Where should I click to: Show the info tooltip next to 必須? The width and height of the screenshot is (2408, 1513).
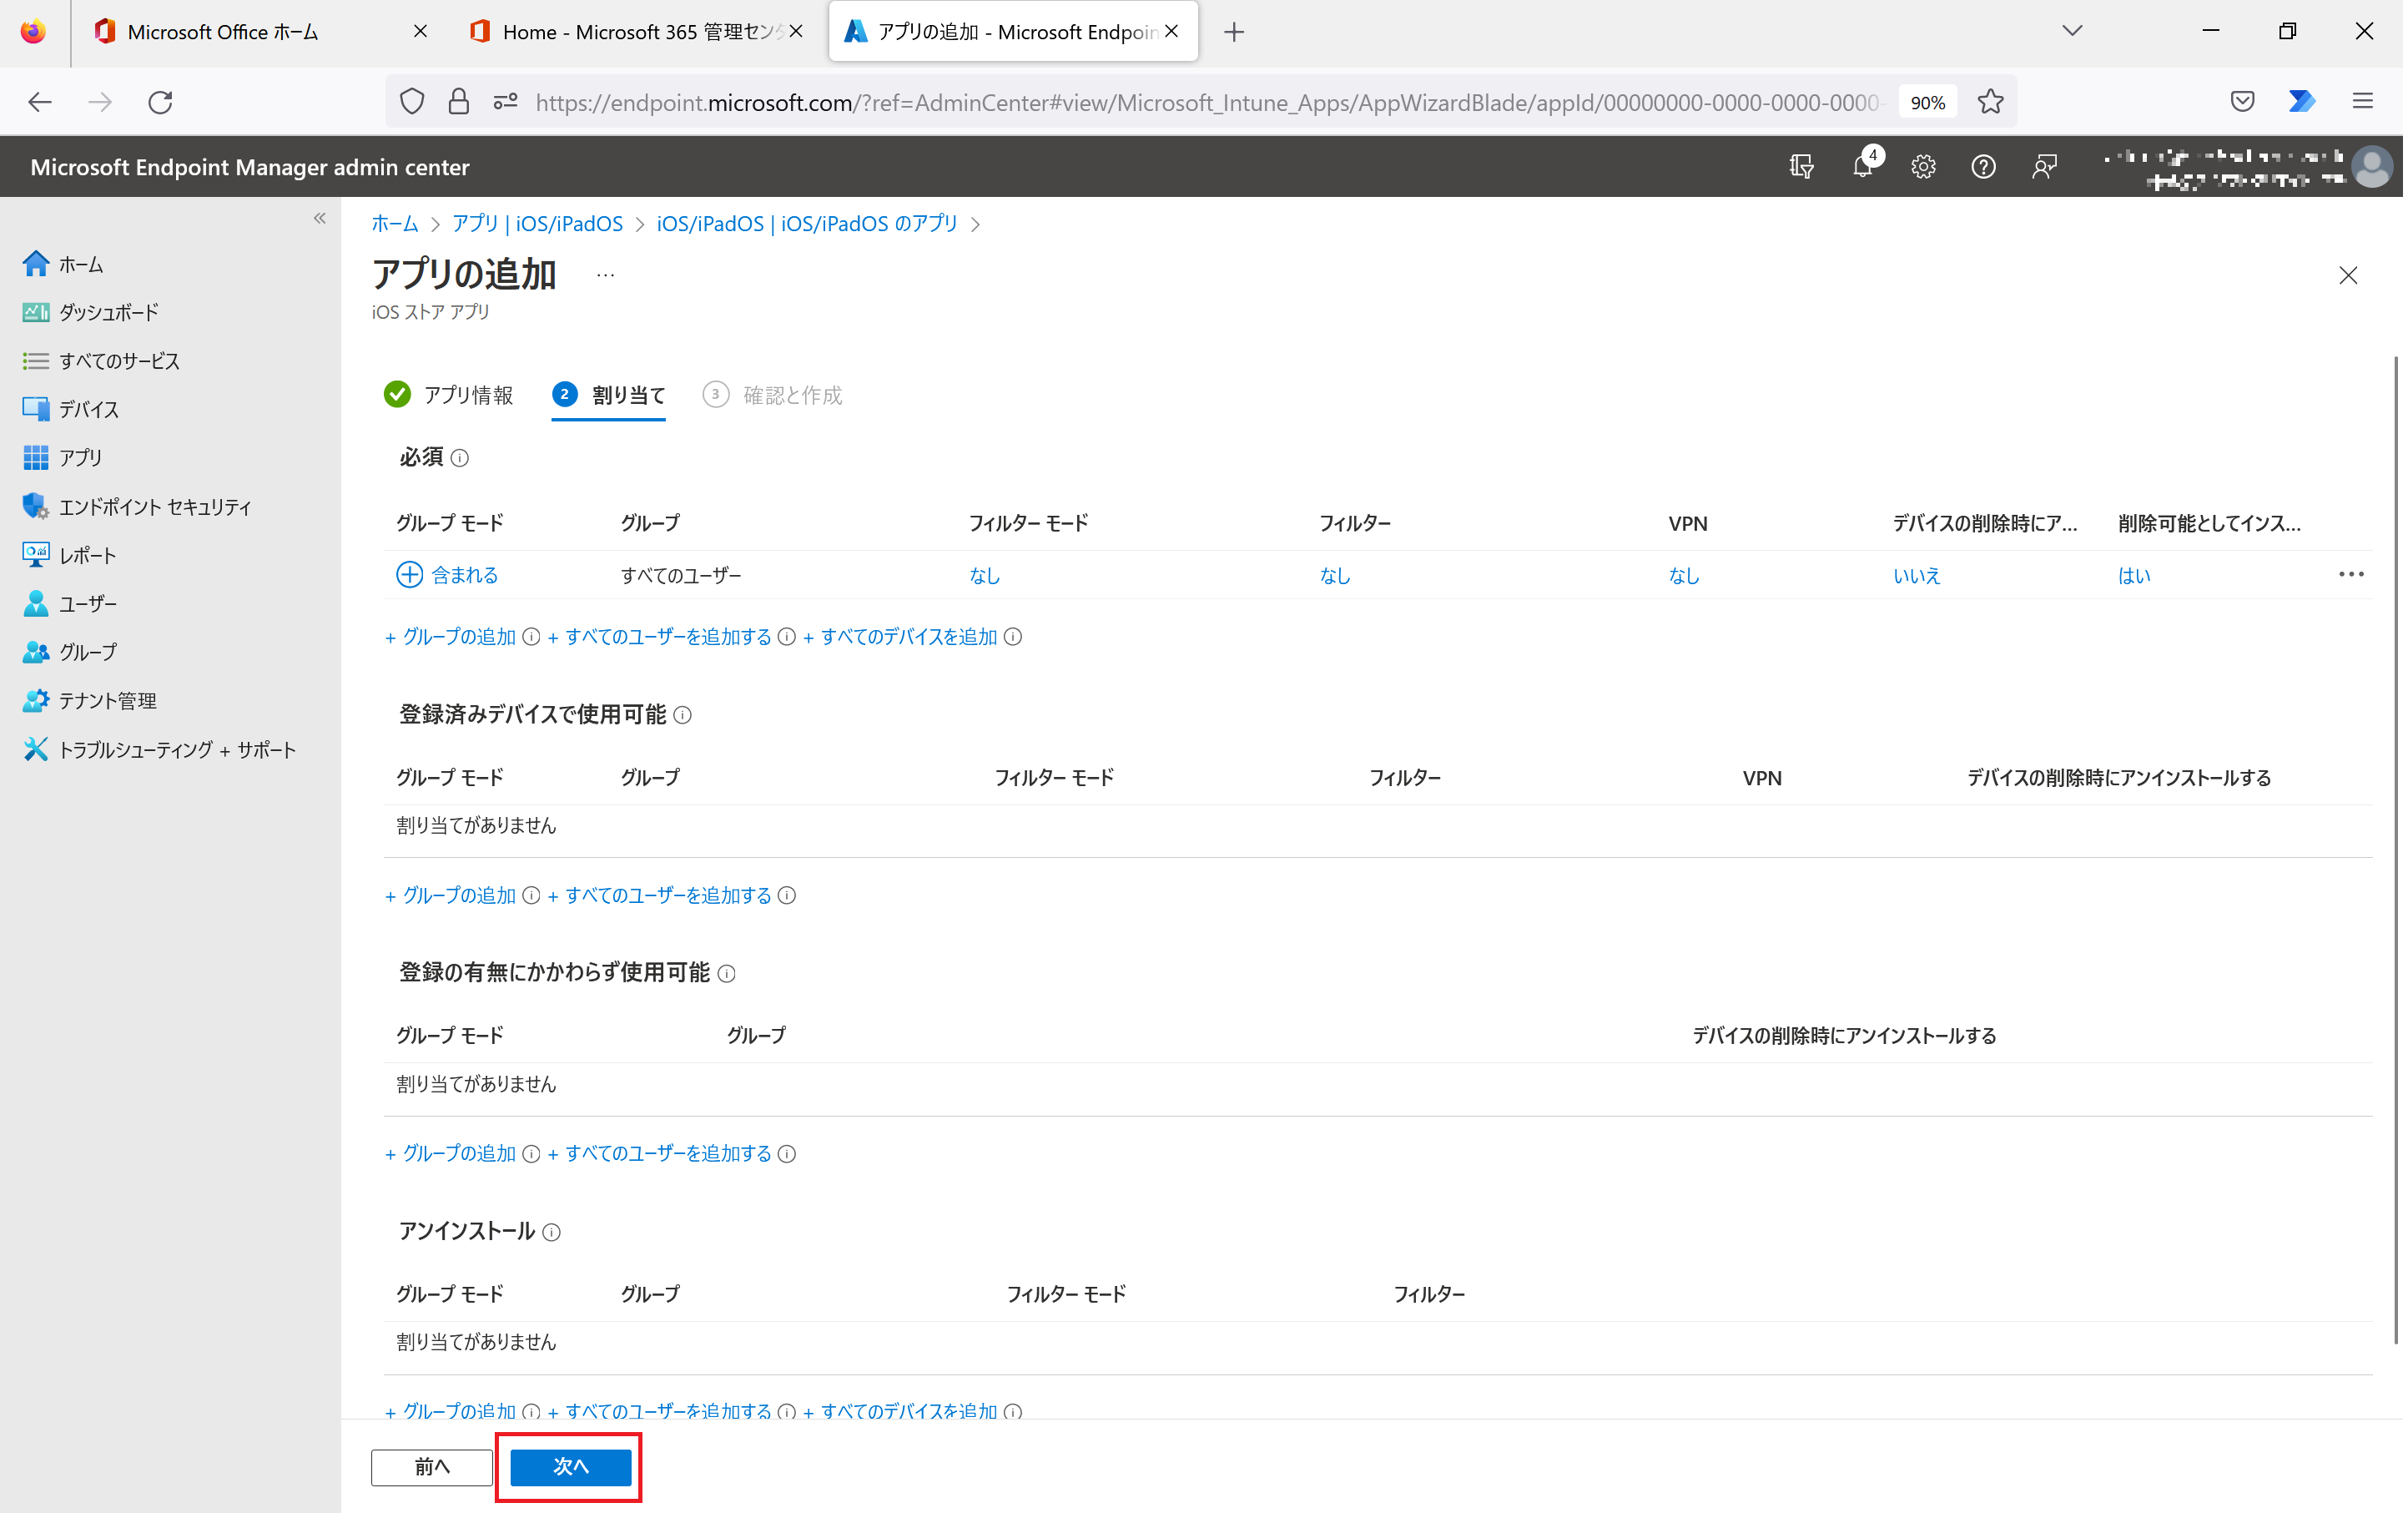(x=460, y=458)
